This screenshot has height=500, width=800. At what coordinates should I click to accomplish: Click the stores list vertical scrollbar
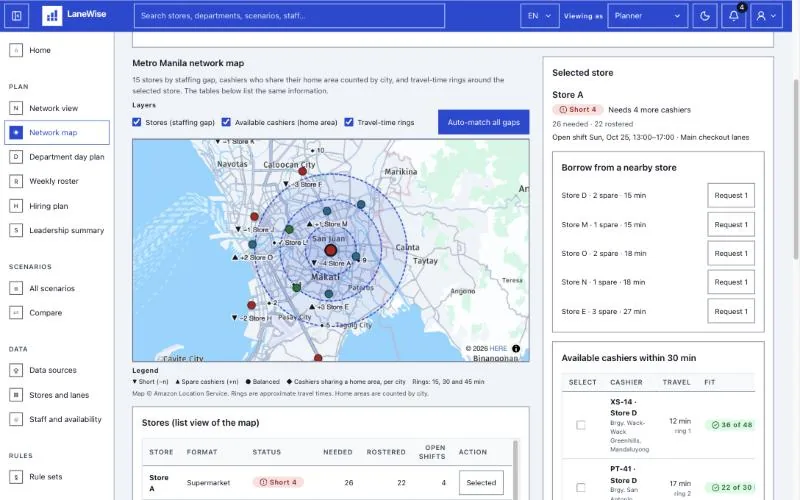pyautogui.click(x=515, y=469)
